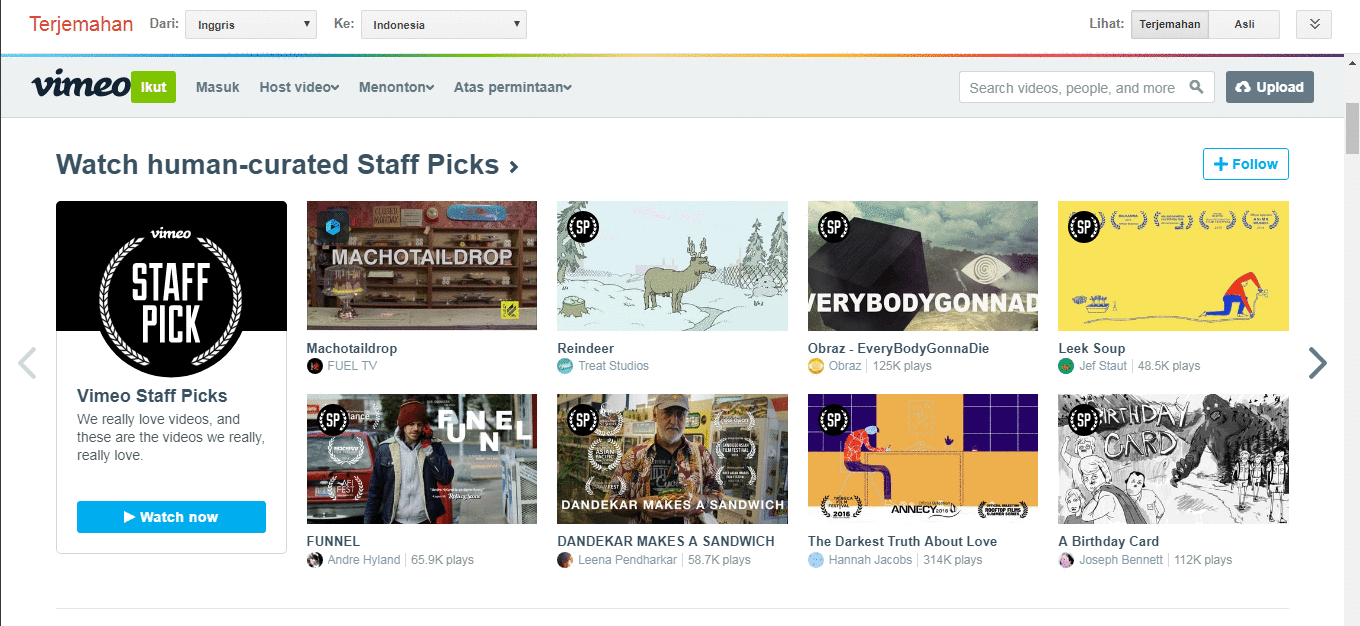
Task: Click the Hannah Jacobs name link
Action: (870, 560)
